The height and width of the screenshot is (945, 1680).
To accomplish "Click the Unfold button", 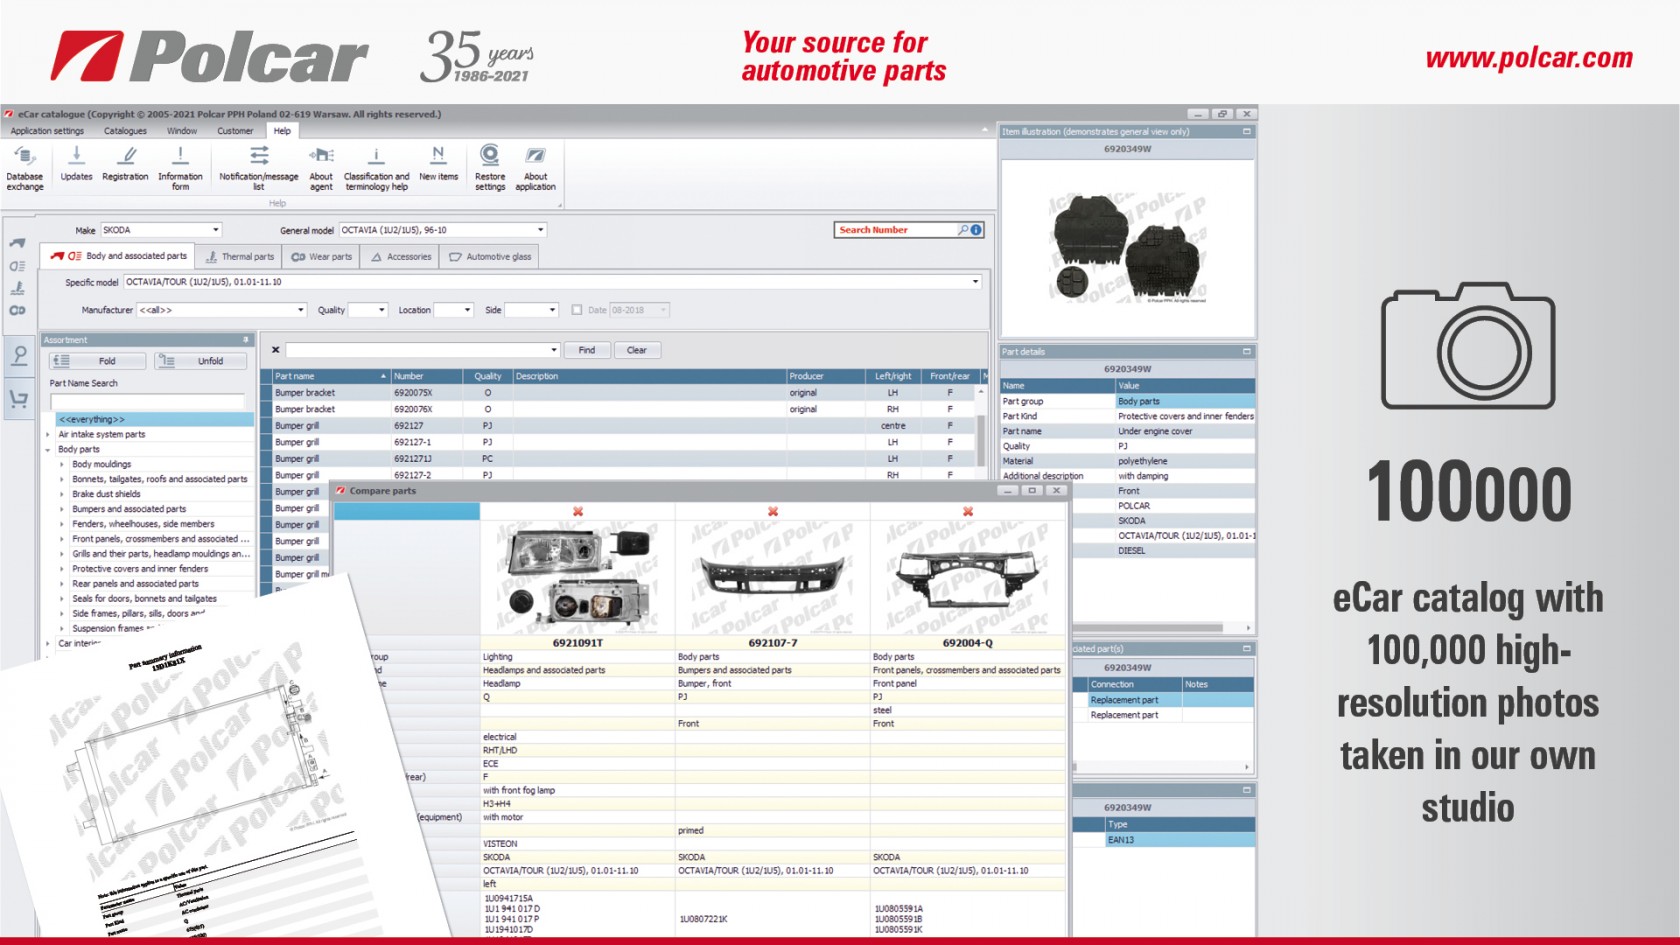I will point(201,361).
